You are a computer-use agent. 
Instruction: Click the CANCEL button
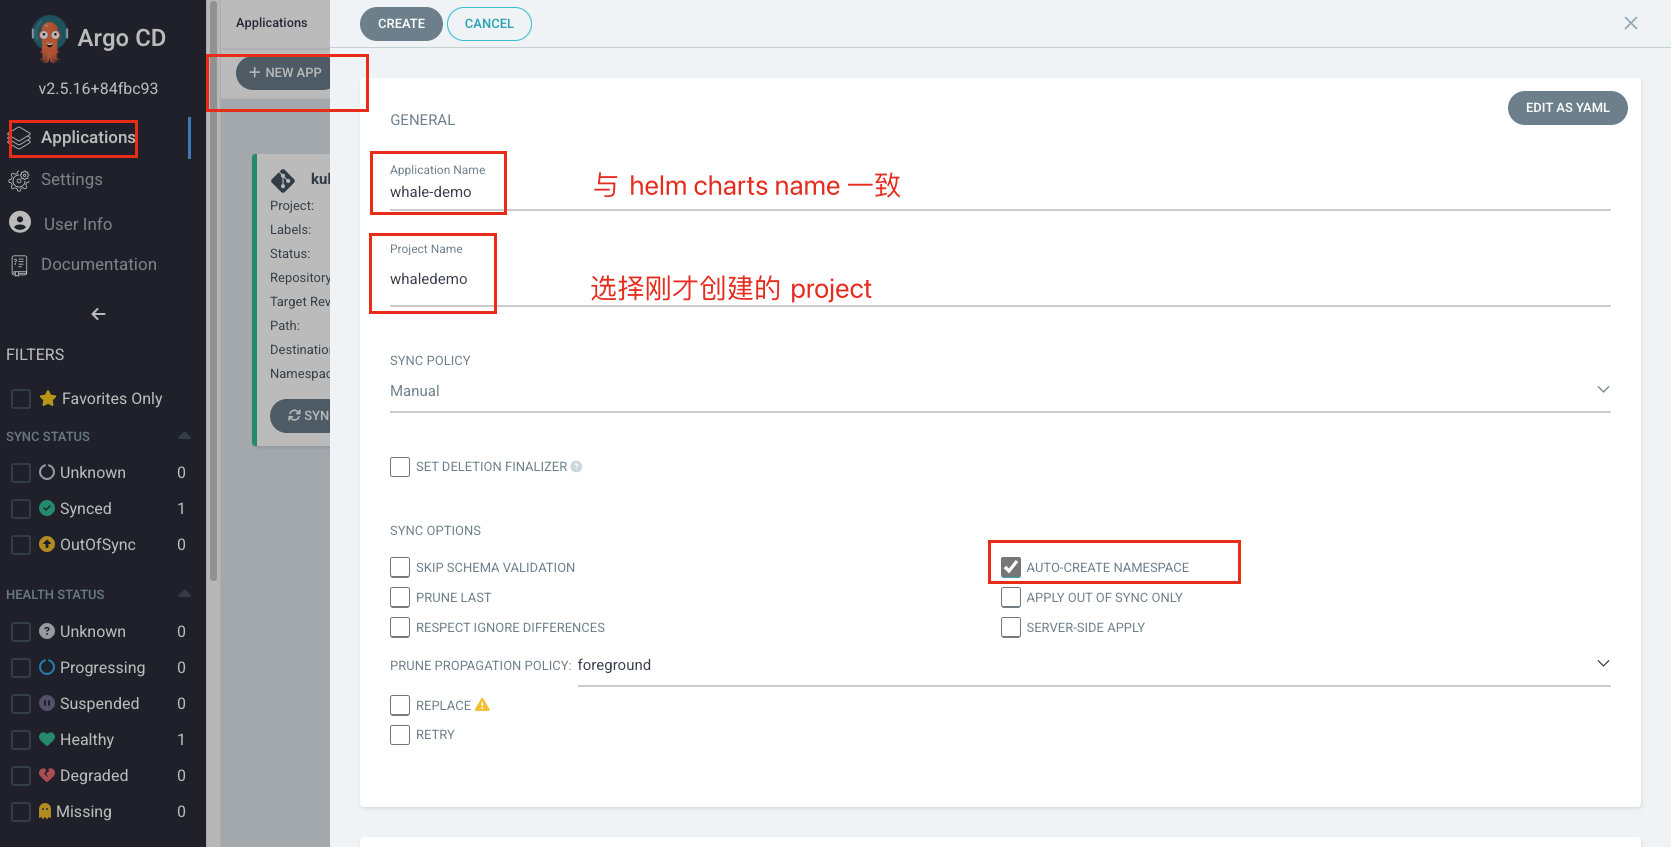click(x=489, y=24)
